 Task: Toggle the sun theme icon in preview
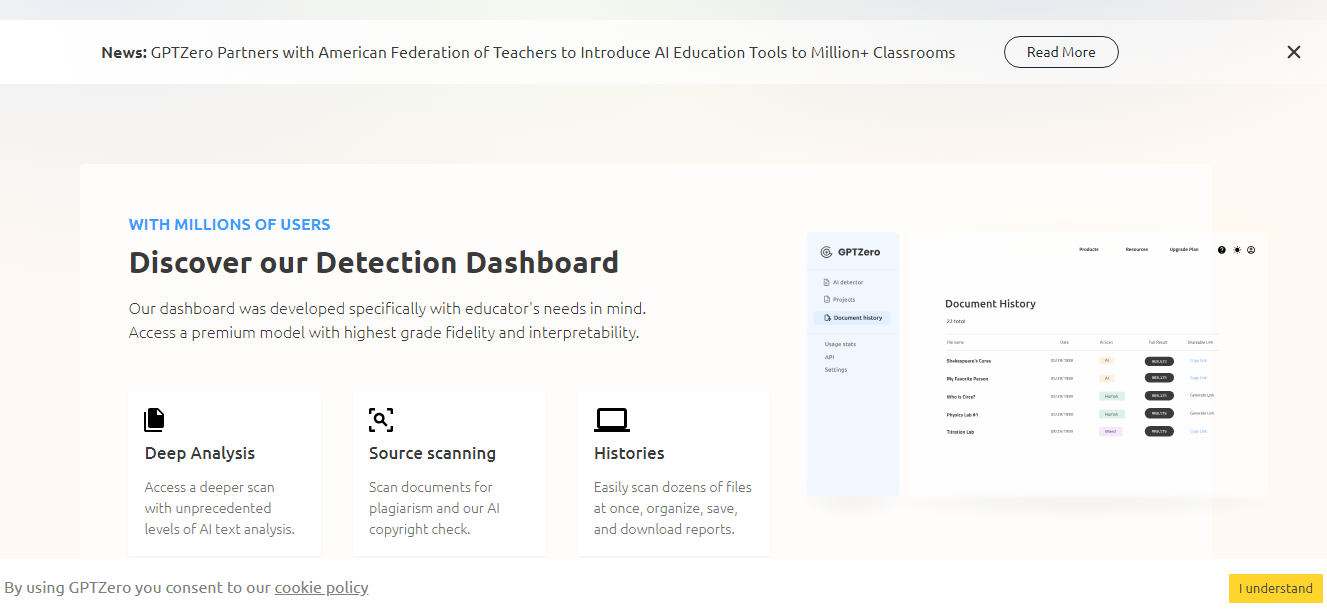(x=1237, y=250)
